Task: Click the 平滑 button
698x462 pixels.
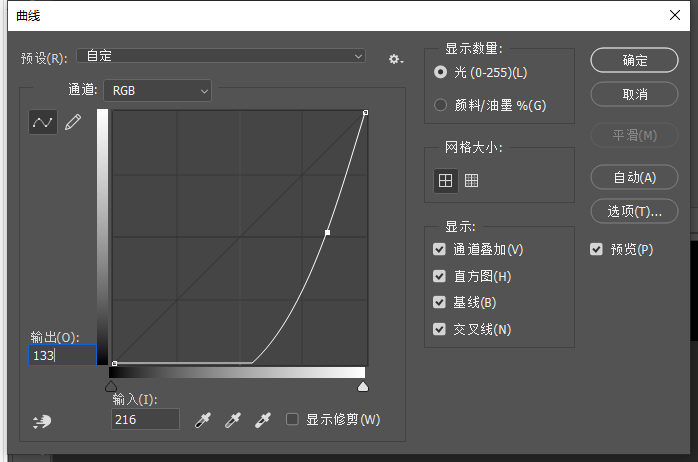Action: click(634, 135)
